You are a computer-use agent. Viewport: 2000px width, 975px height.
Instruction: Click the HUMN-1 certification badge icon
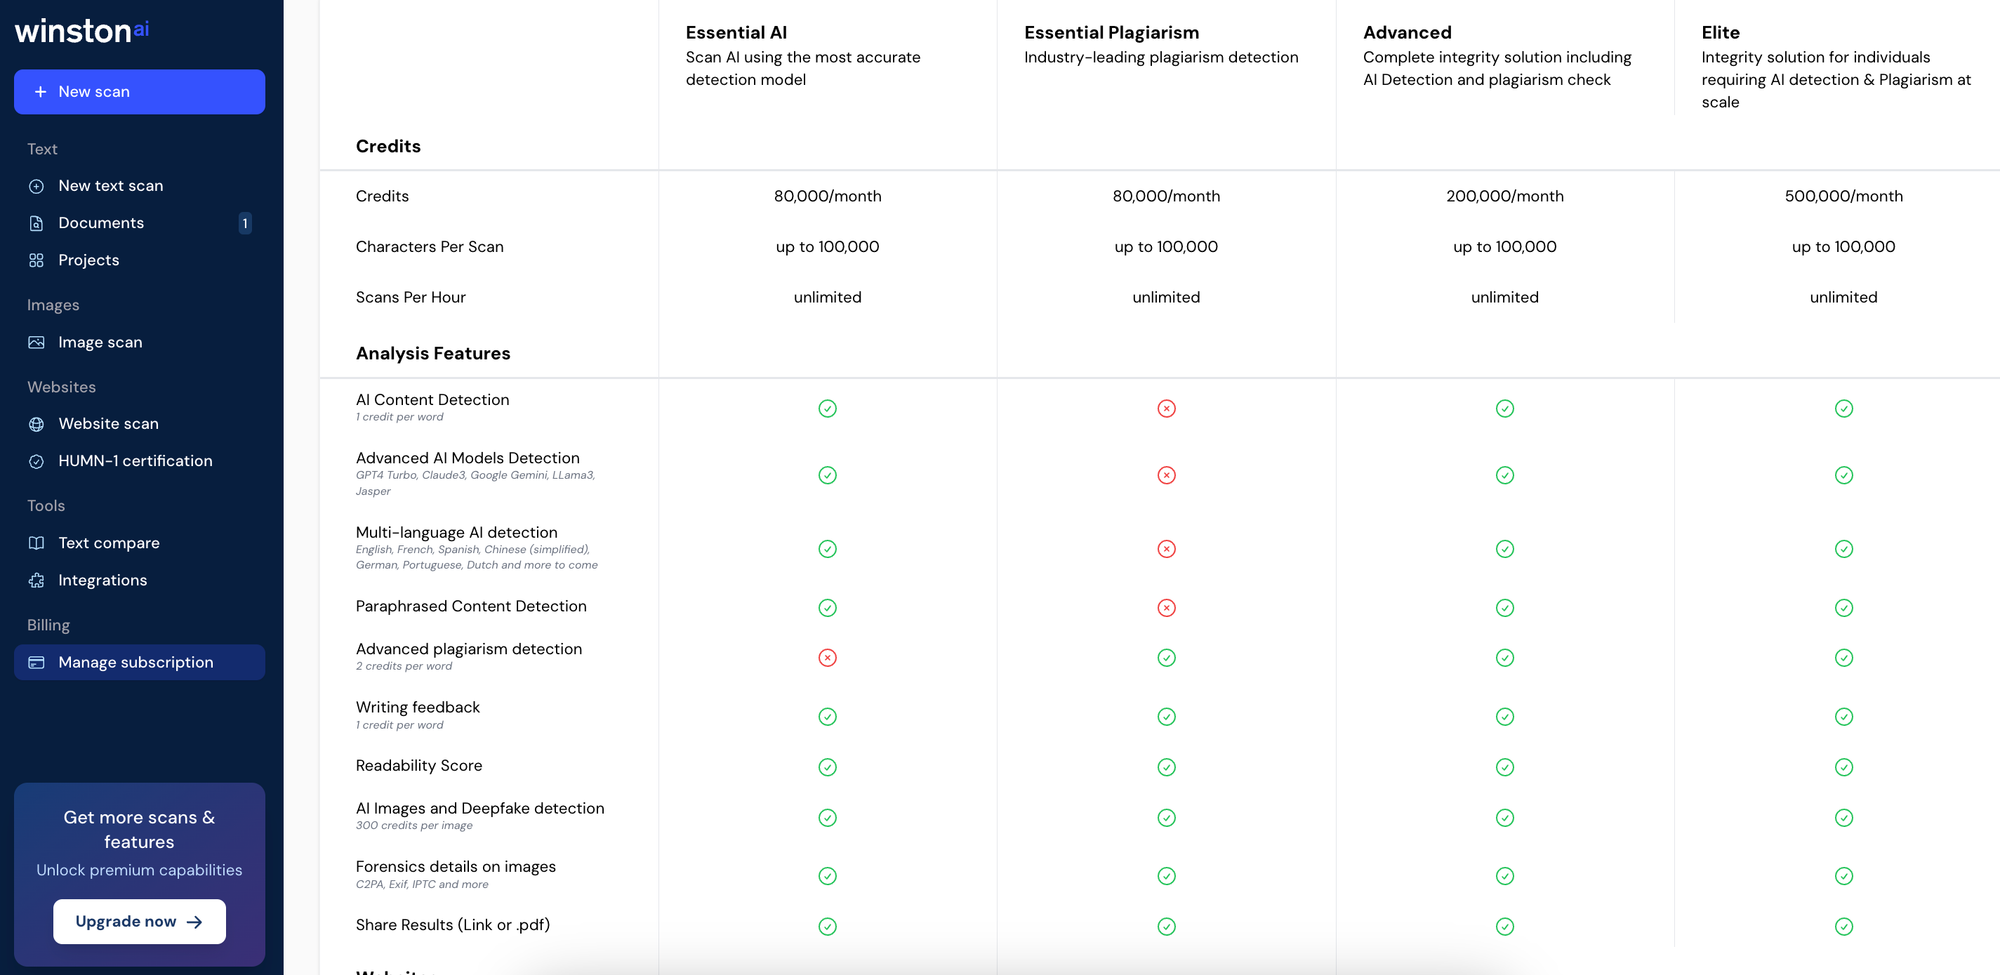pyautogui.click(x=36, y=461)
